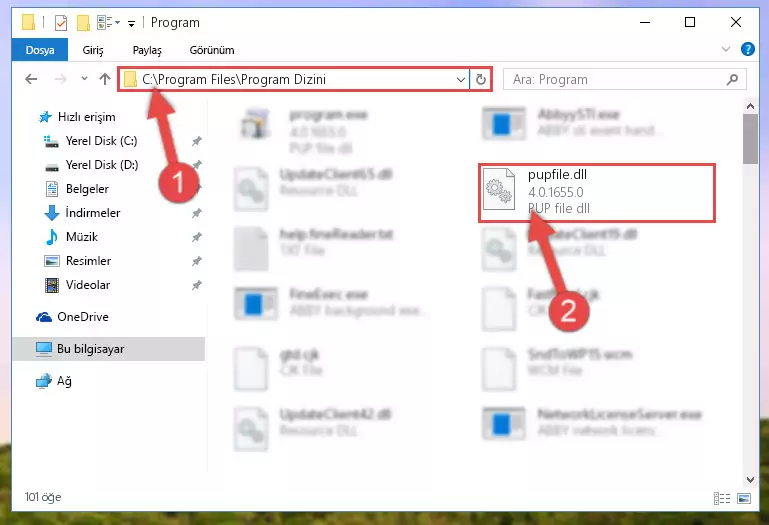Expand the ribbon with the chevron

726,49
